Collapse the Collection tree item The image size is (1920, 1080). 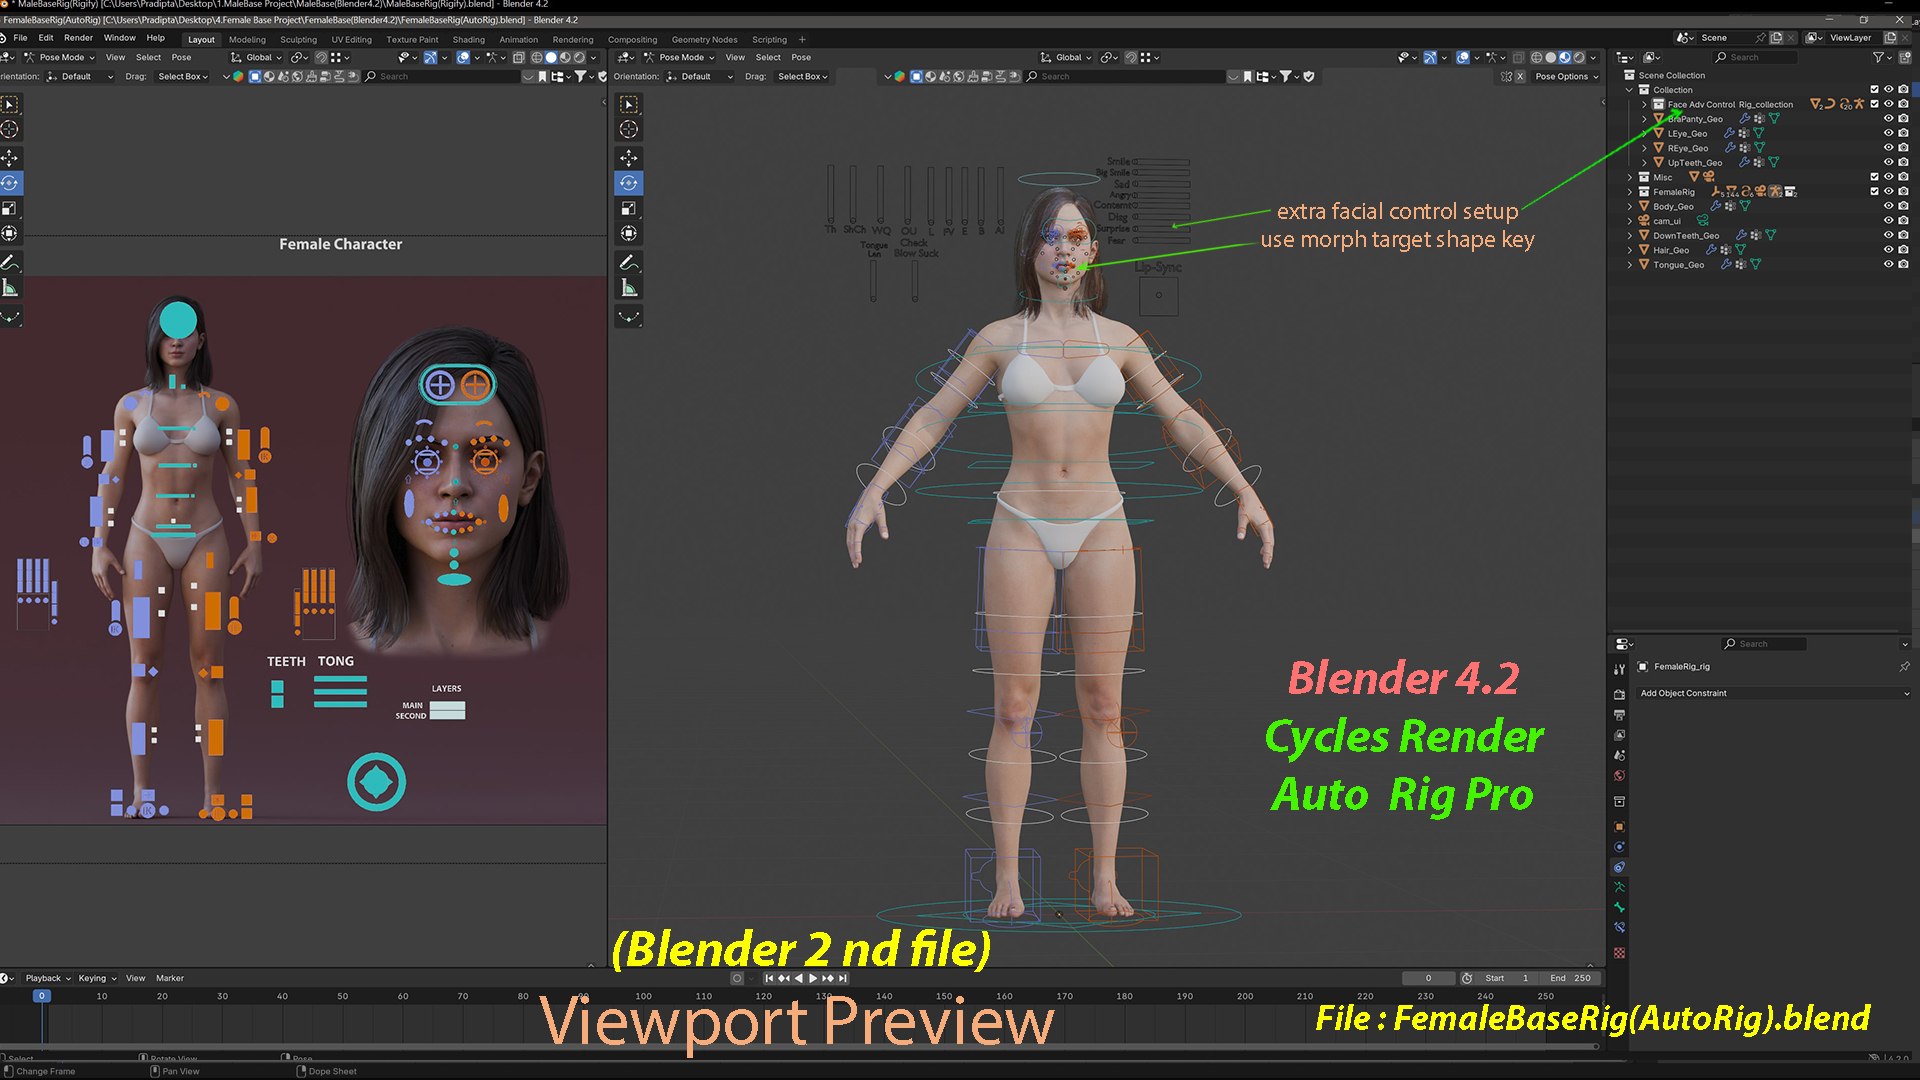(1630, 90)
